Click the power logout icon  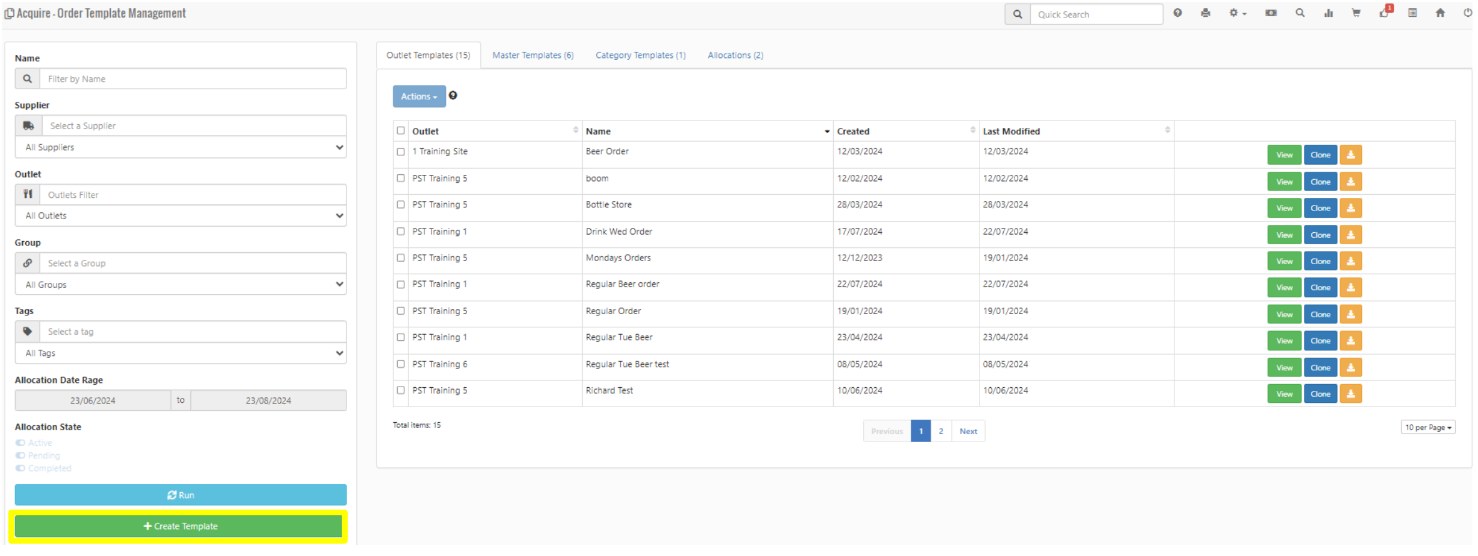(x=1467, y=14)
